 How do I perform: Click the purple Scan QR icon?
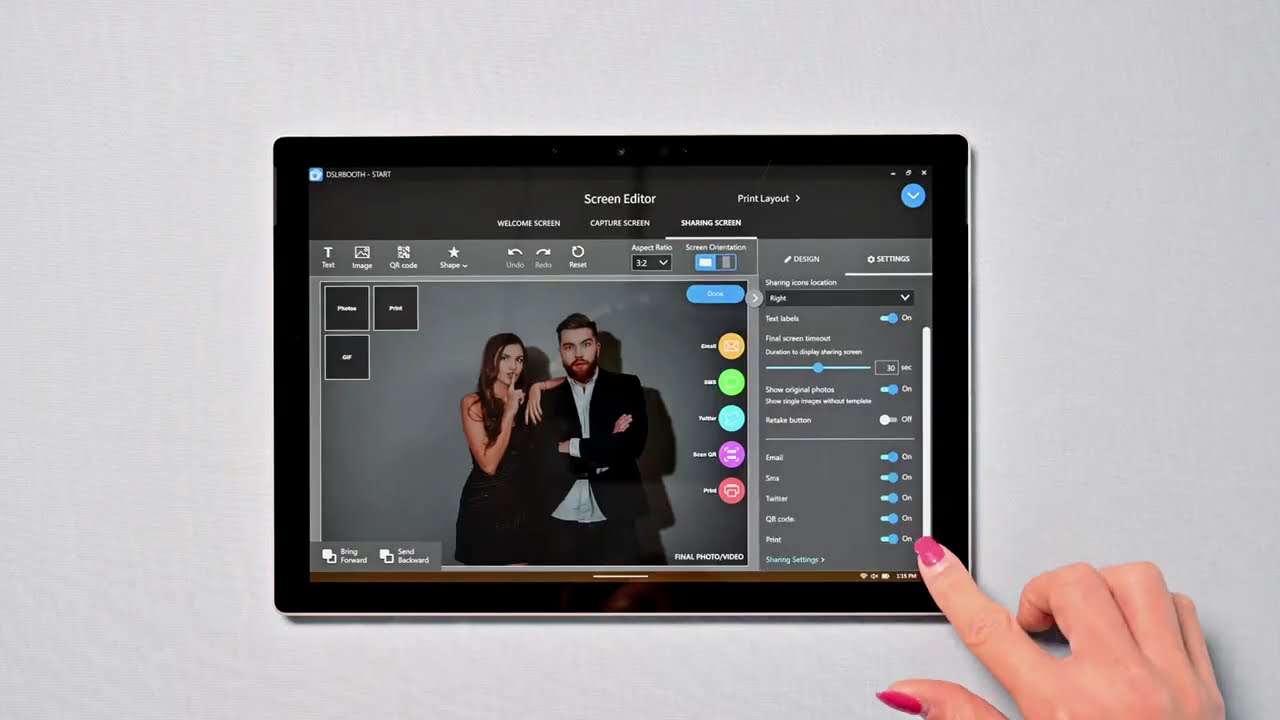[732, 454]
